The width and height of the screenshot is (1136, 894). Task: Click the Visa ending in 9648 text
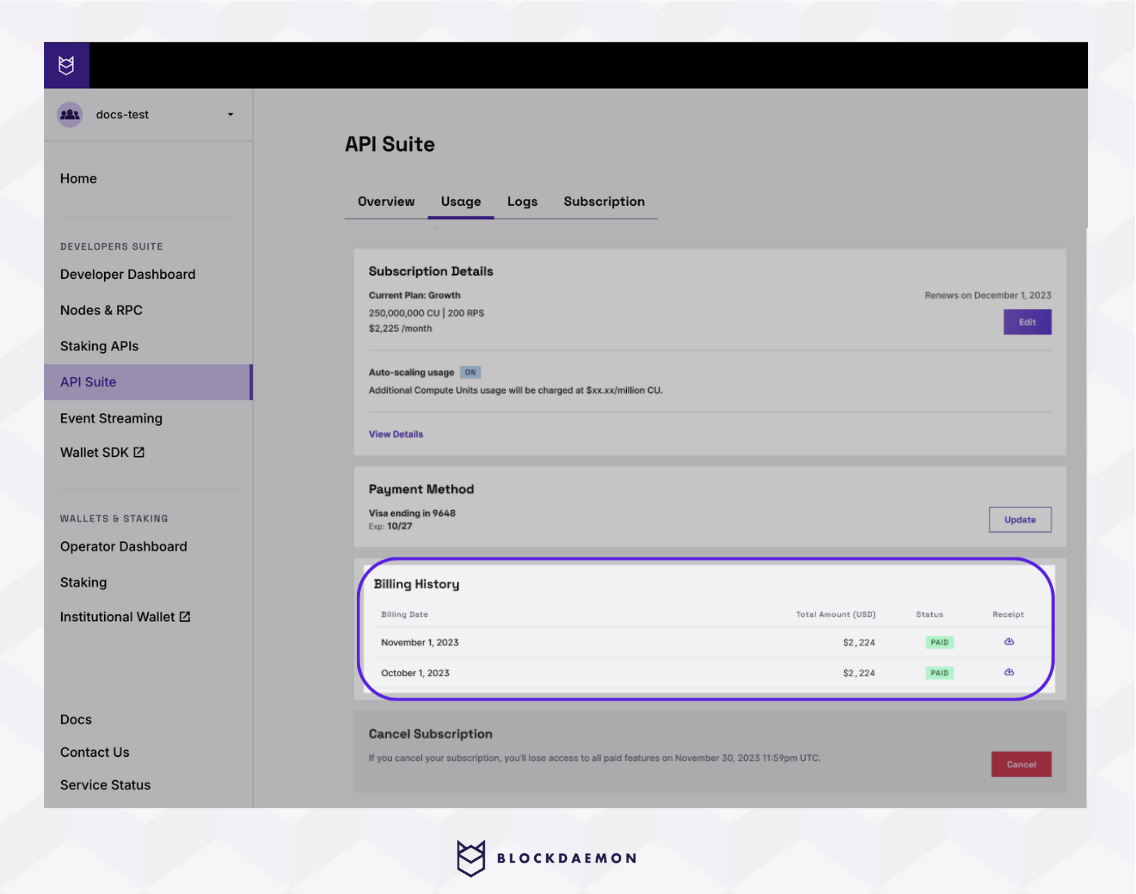click(x=412, y=514)
